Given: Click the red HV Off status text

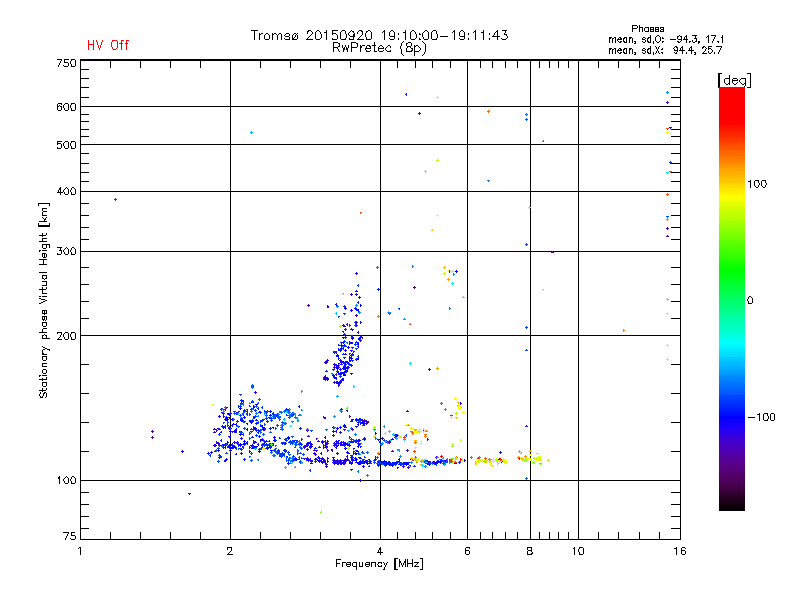Looking at the screenshot, I should pyautogui.click(x=108, y=45).
